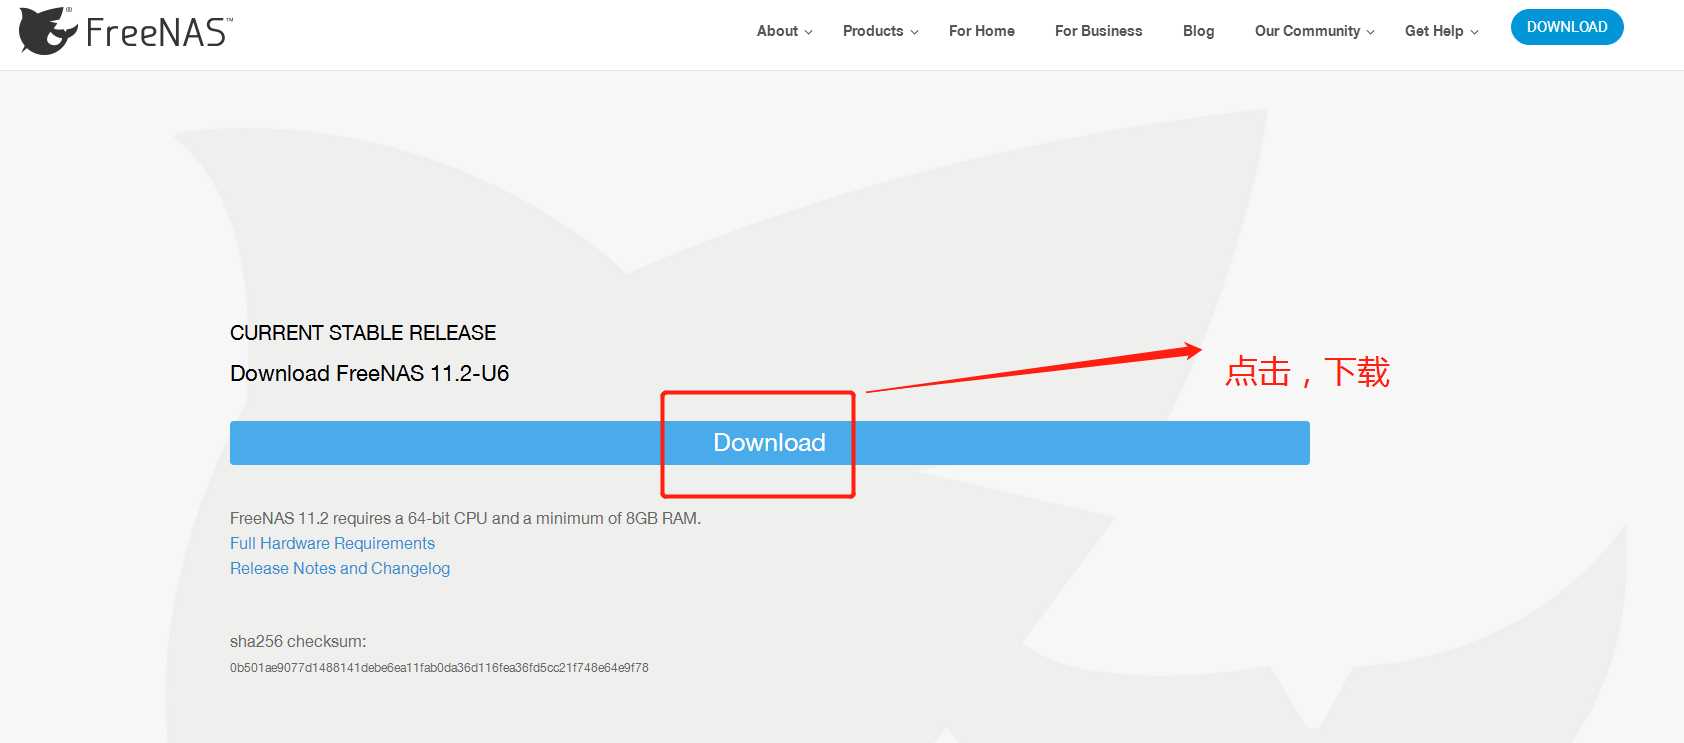Expand the Products chevron arrow

(914, 32)
